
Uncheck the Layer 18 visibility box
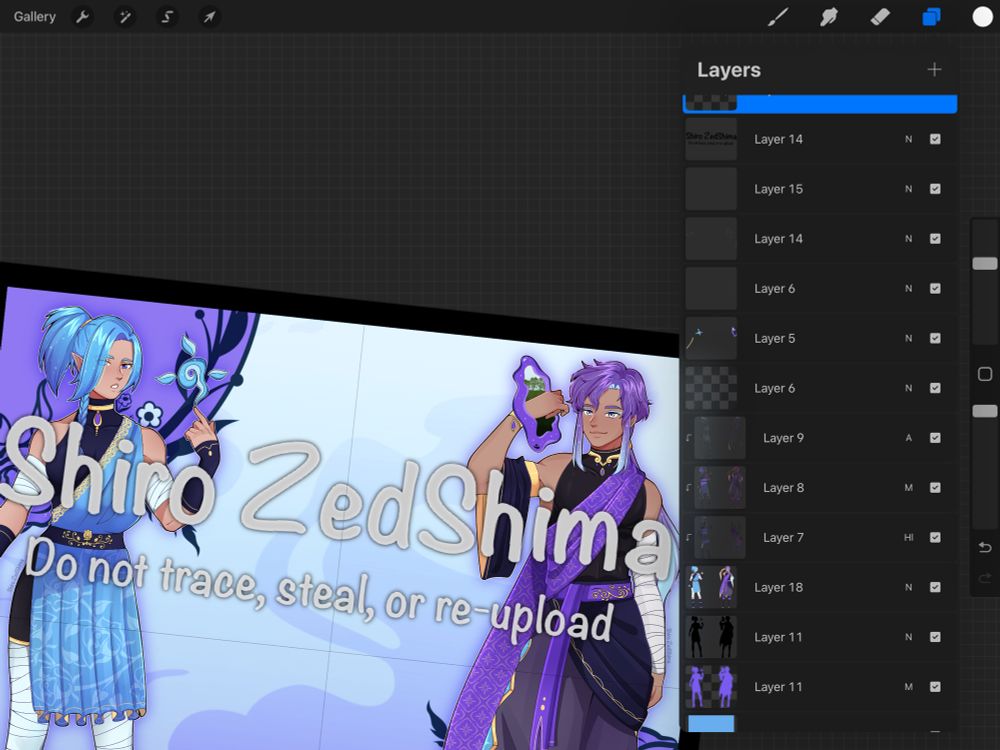[935, 587]
